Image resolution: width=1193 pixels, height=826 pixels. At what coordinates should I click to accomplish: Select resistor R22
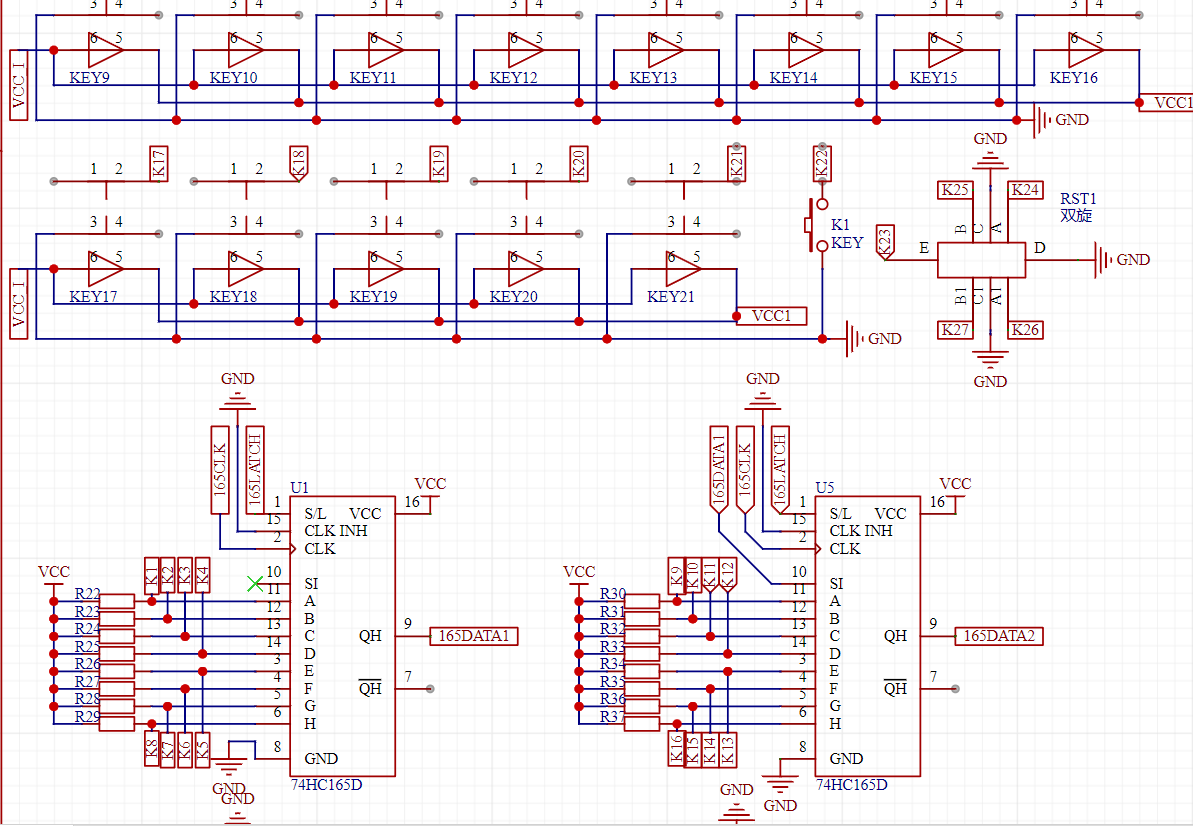[117, 602]
